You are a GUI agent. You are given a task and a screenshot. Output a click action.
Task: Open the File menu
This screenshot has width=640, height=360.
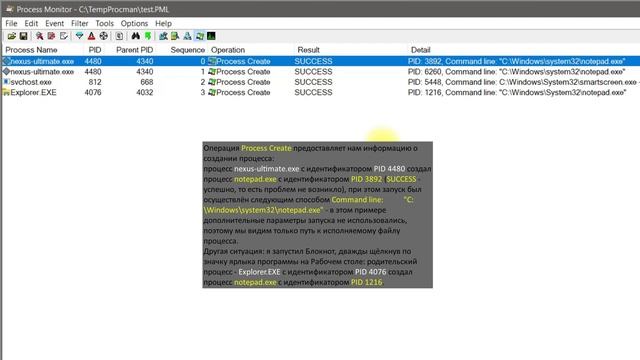[11, 23]
